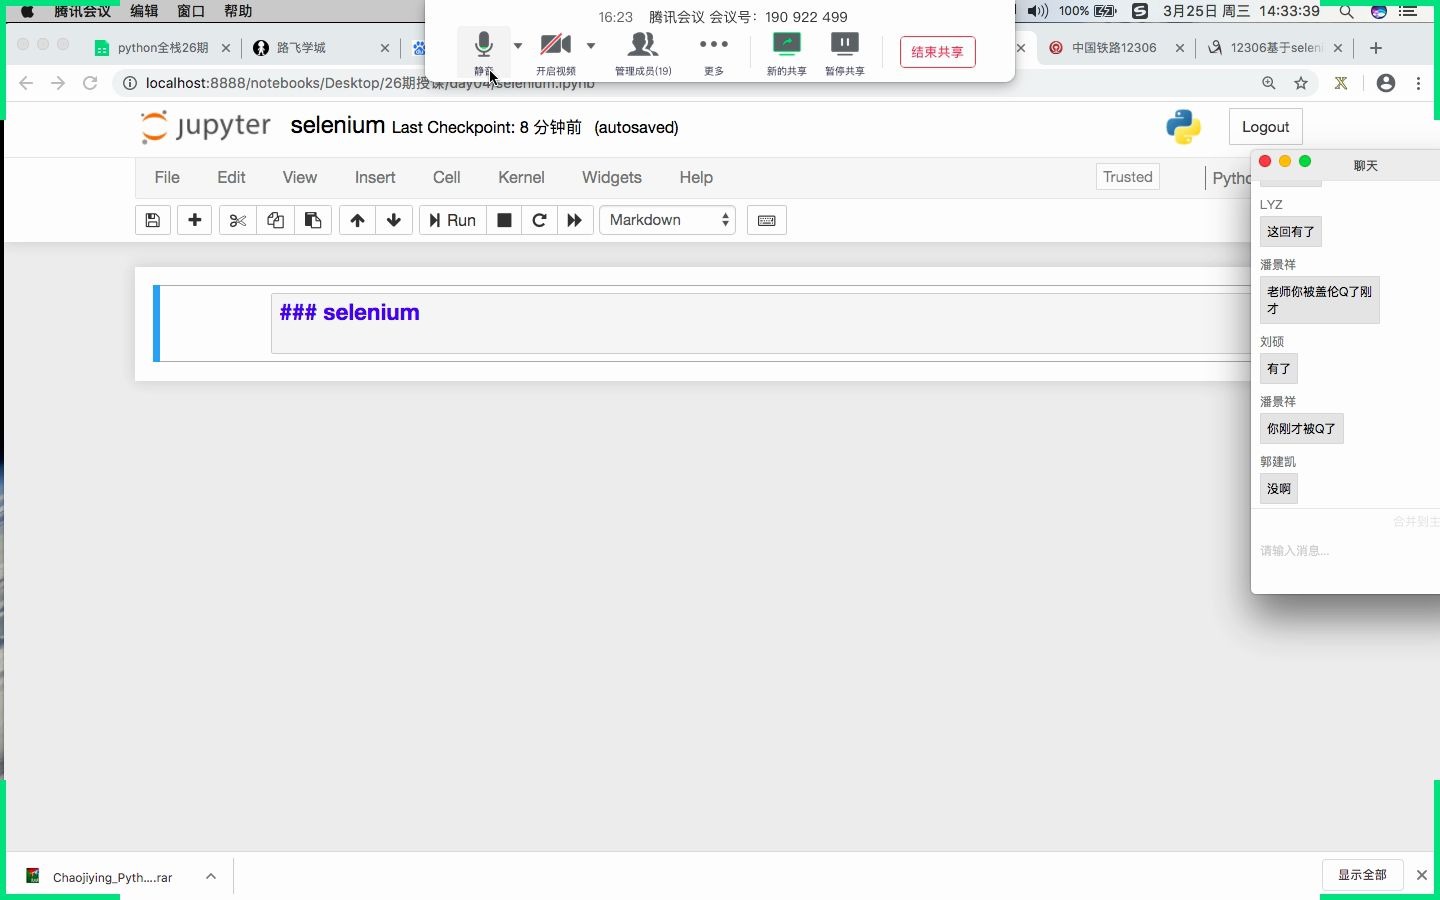Open the 腾讯会议 menu in macOS menu bar
This screenshot has width=1440, height=900.
[82, 11]
